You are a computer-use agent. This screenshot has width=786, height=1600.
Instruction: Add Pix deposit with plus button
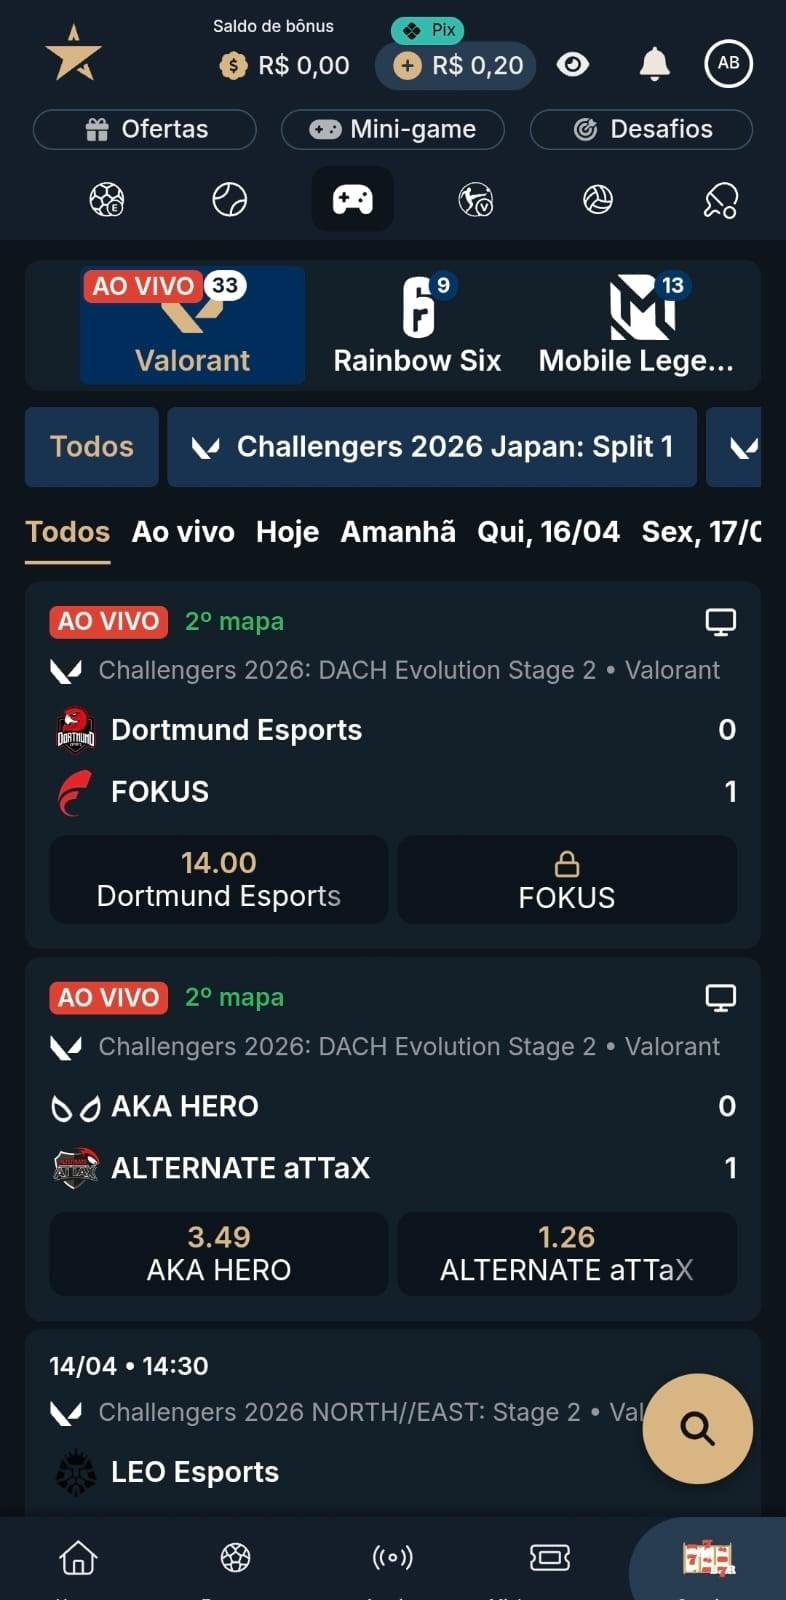[407, 66]
